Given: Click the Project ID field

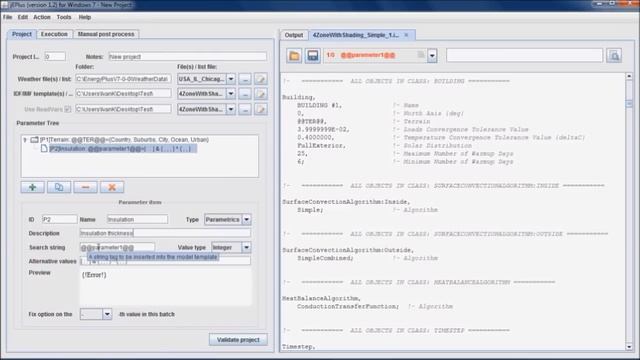Looking at the screenshot, I should [55, 57].
